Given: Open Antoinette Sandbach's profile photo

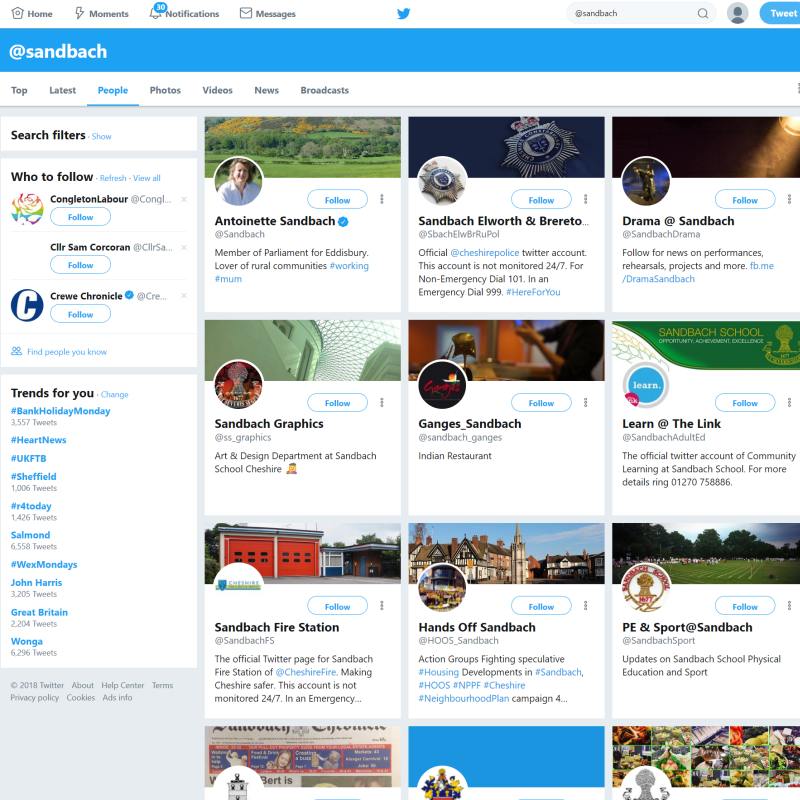Looking at the screenshot, I should click(x=238, y=181).
